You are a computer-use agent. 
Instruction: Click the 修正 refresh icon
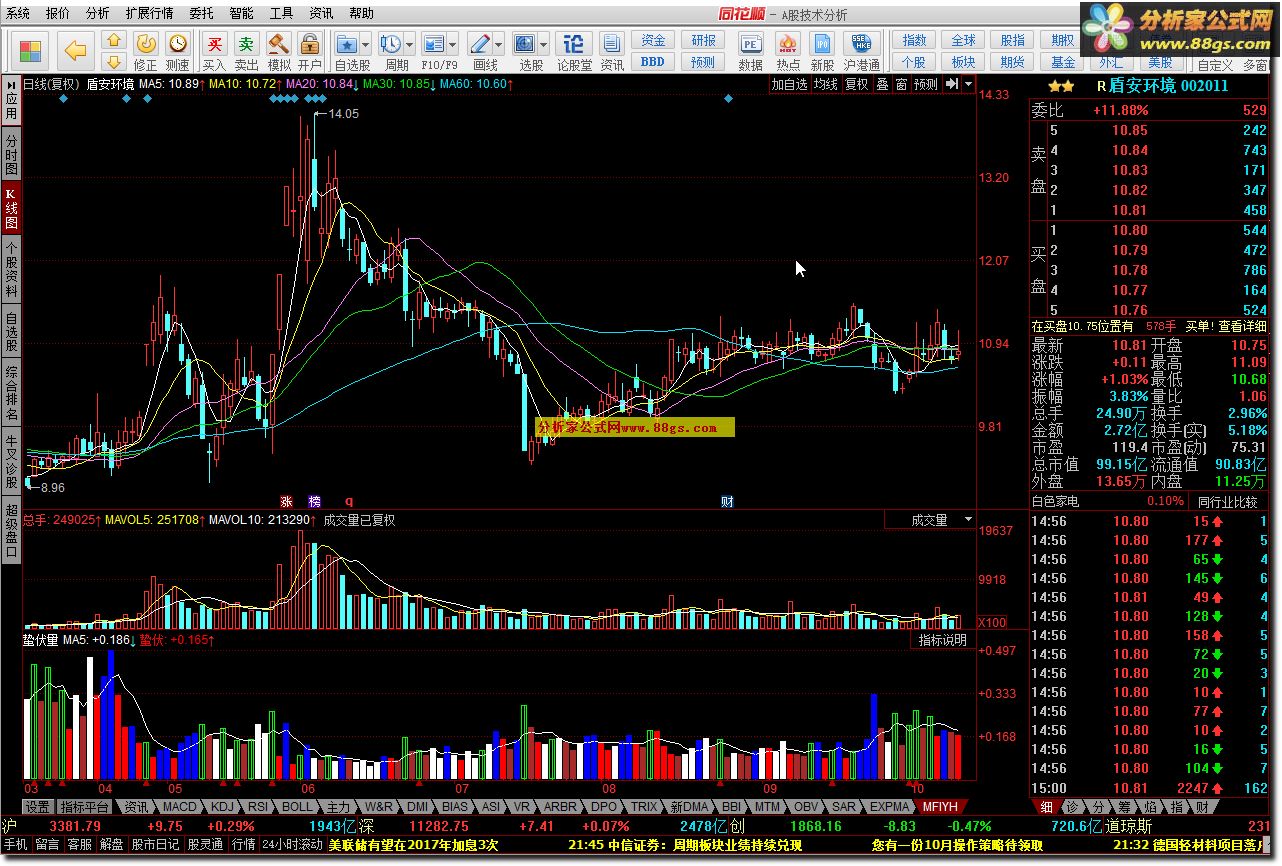tap(145, 44)
